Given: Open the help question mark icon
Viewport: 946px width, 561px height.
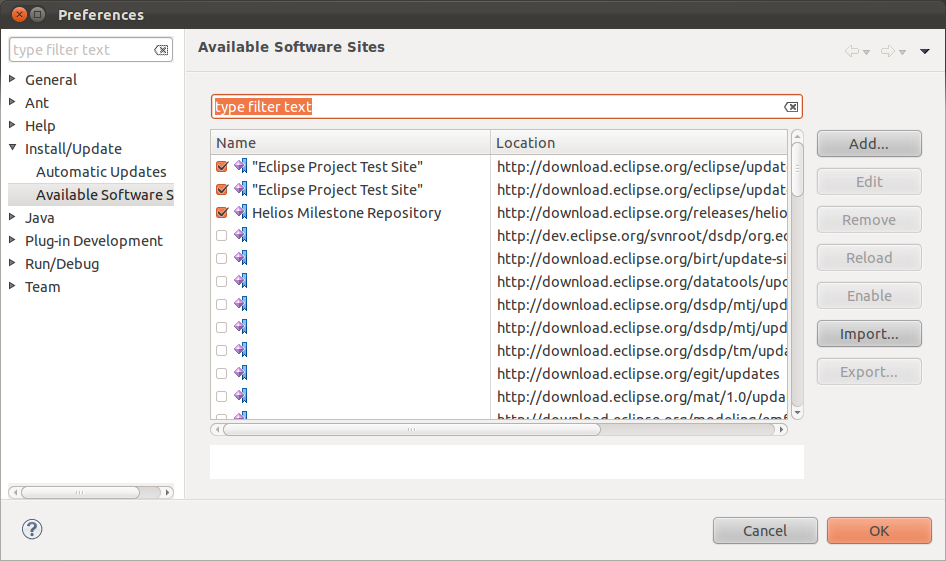Looking at the screenshot, I should (32, 530).
